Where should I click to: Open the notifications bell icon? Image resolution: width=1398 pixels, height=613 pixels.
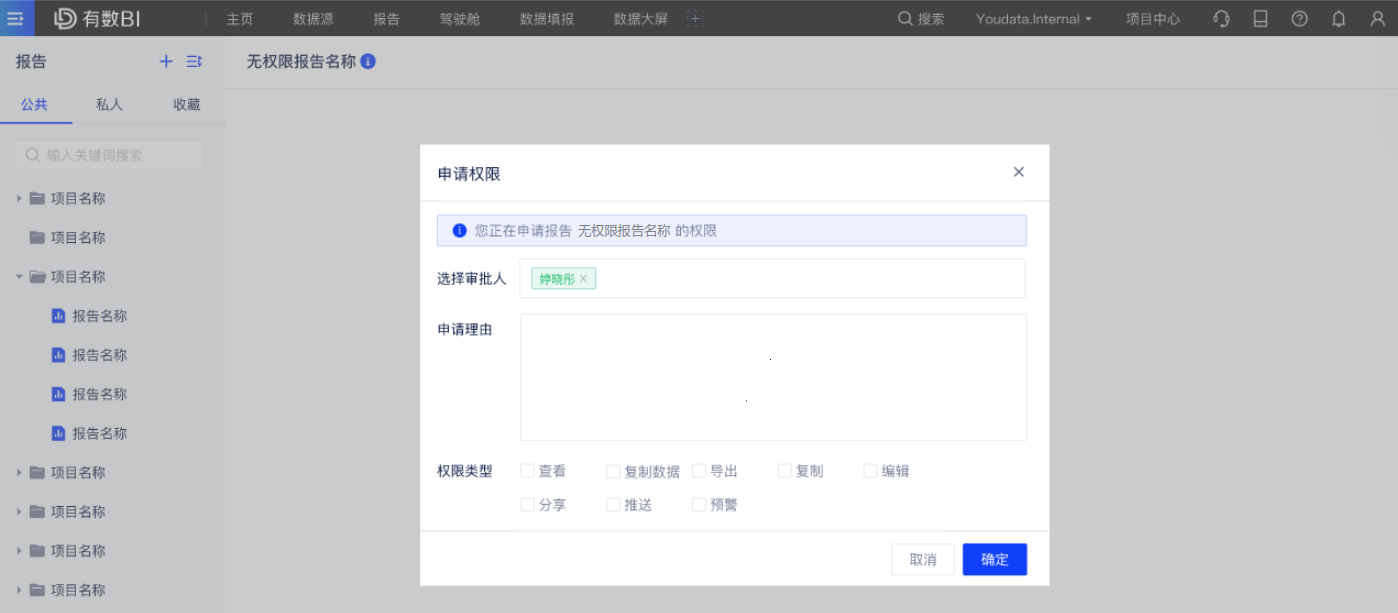click(1338, 18)
